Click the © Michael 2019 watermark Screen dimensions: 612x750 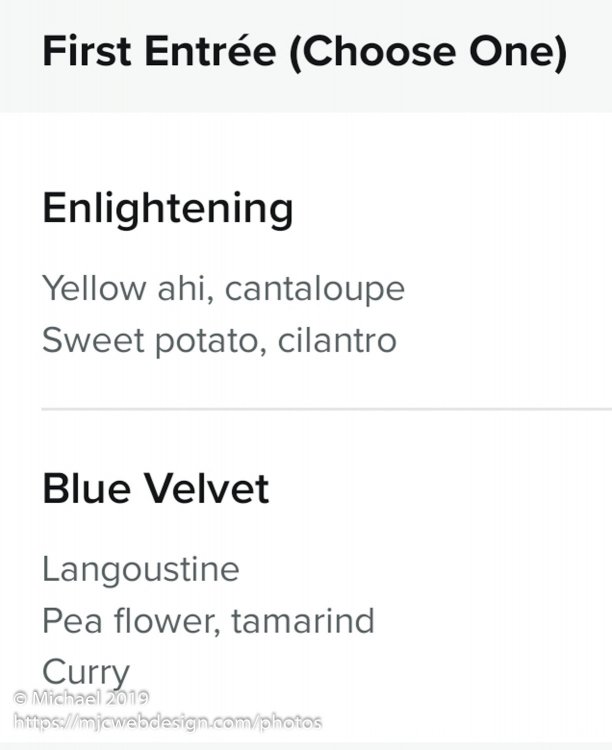pyautogui.click(x=81, y=698)
